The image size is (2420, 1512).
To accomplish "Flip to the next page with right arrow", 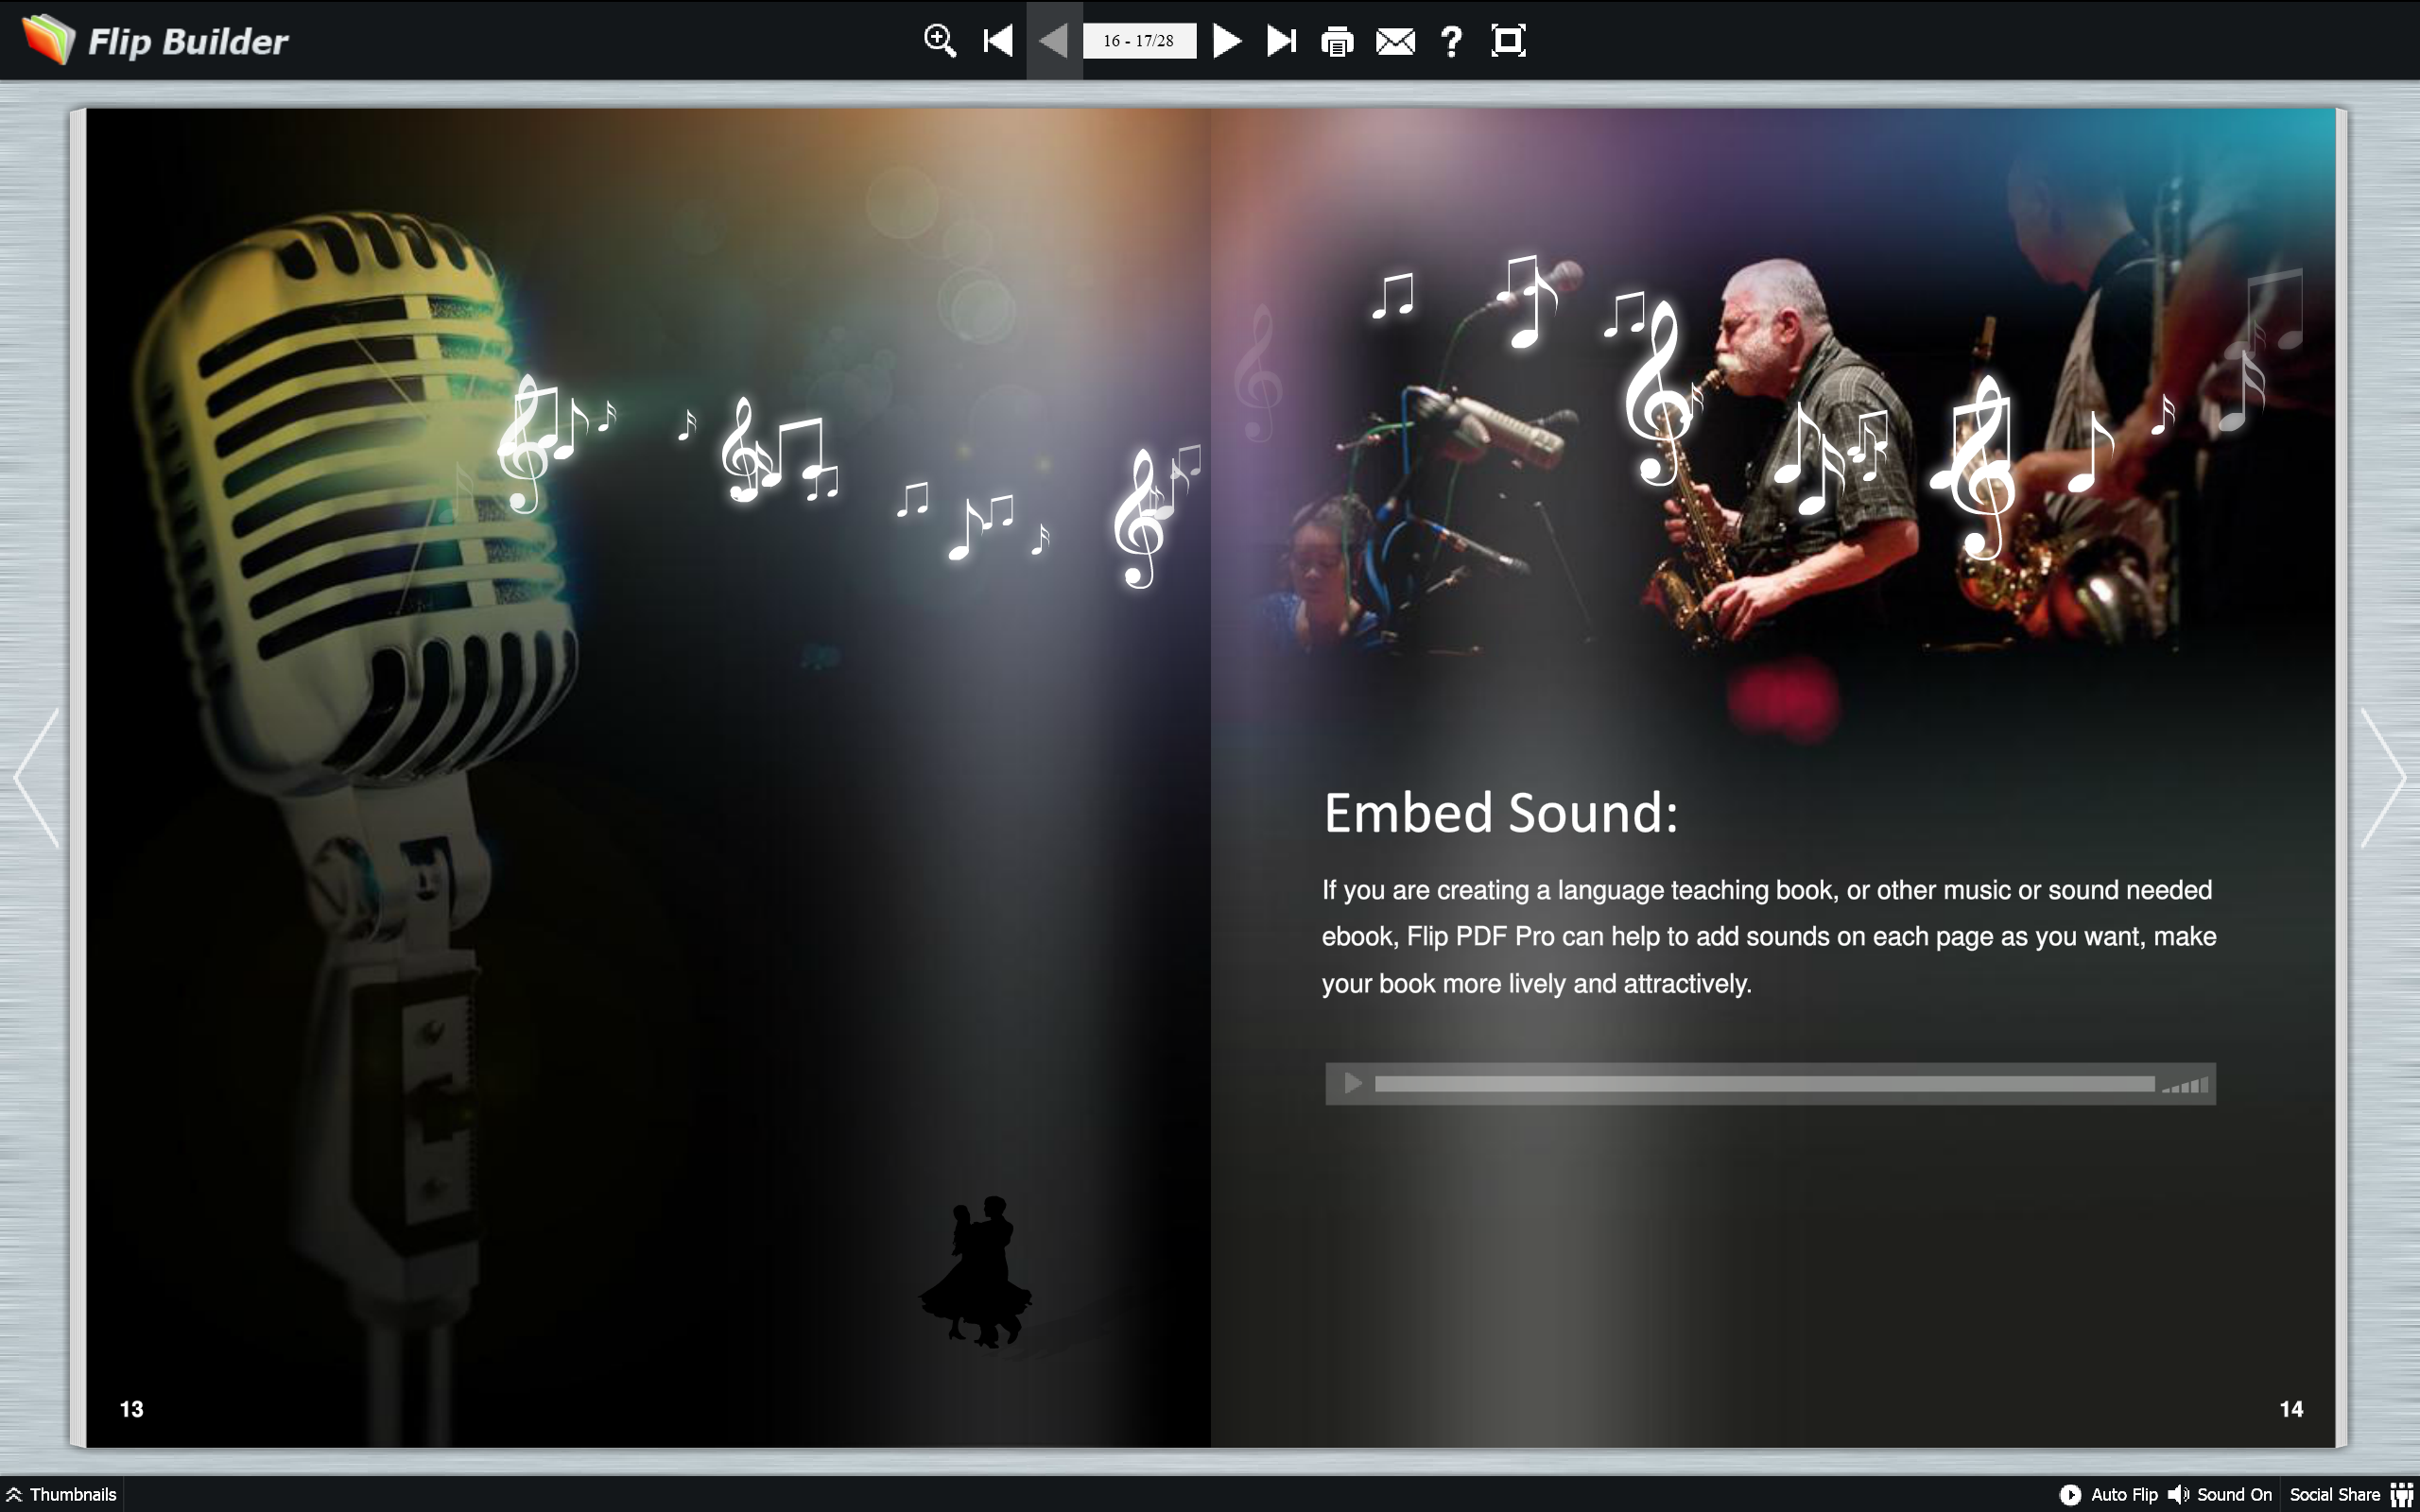I will click(2383, 778).
